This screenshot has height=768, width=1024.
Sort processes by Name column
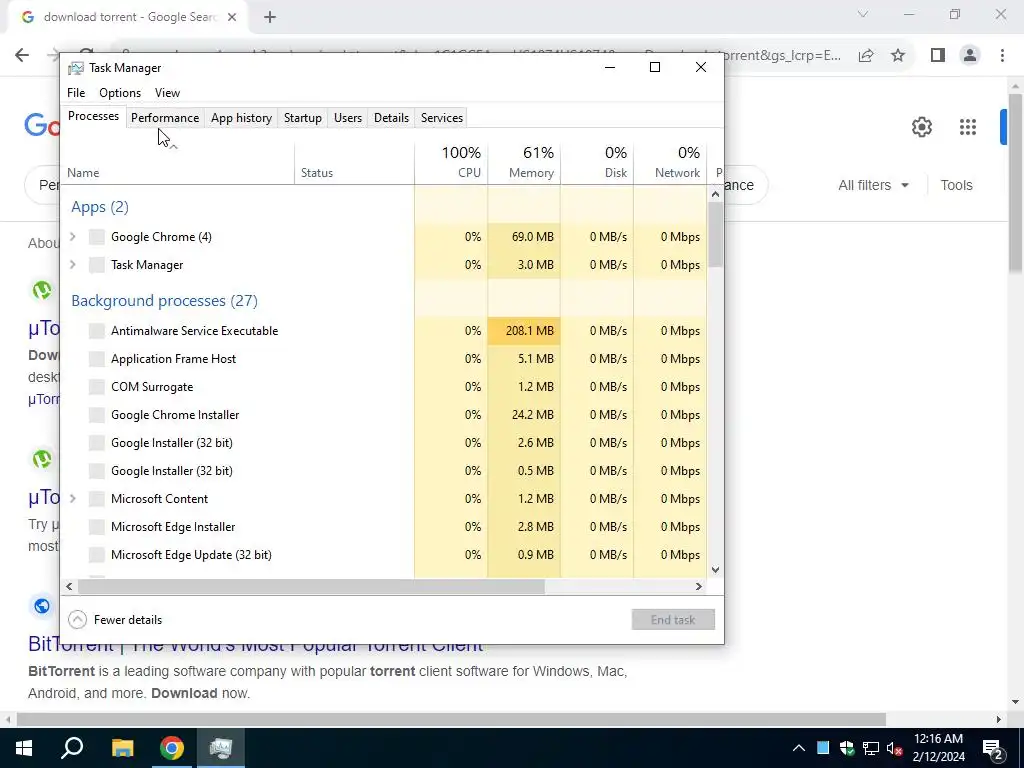(x=178, y=162)
